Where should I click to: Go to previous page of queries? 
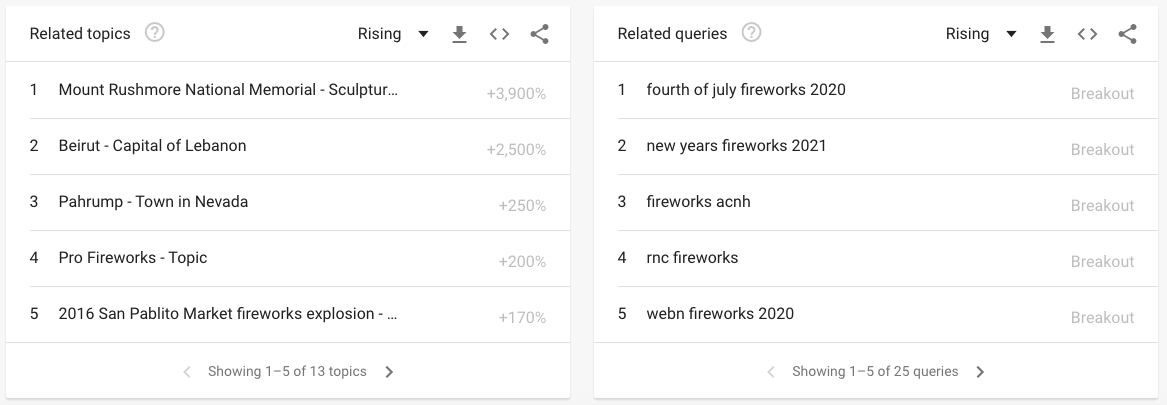pyautogui.click(x=771, y=371)
